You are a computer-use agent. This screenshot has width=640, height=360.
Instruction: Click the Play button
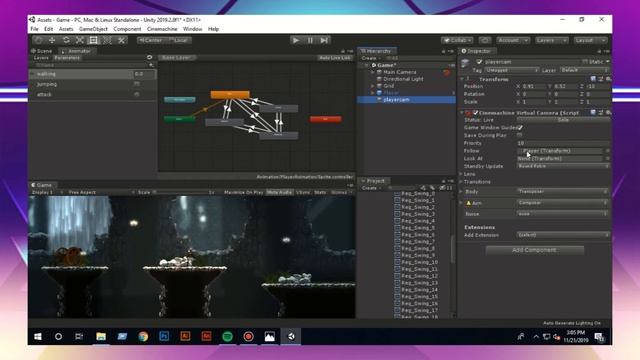coord(296,40)
